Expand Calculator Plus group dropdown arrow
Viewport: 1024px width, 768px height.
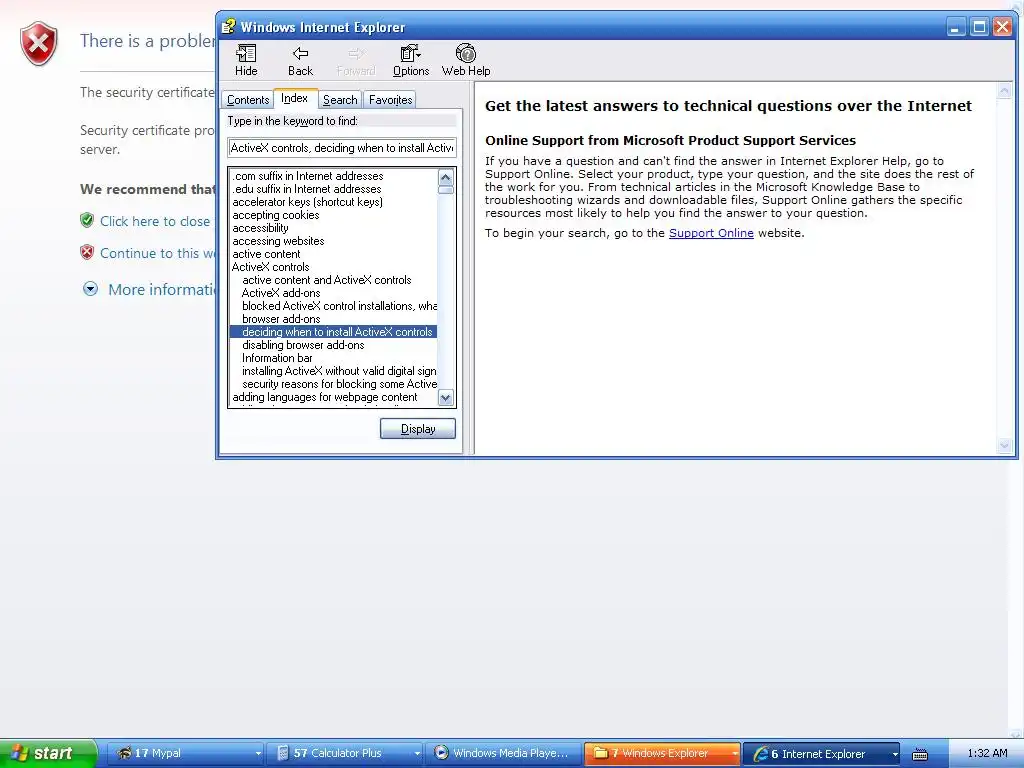pyautogui.click(x=417, y=754)
